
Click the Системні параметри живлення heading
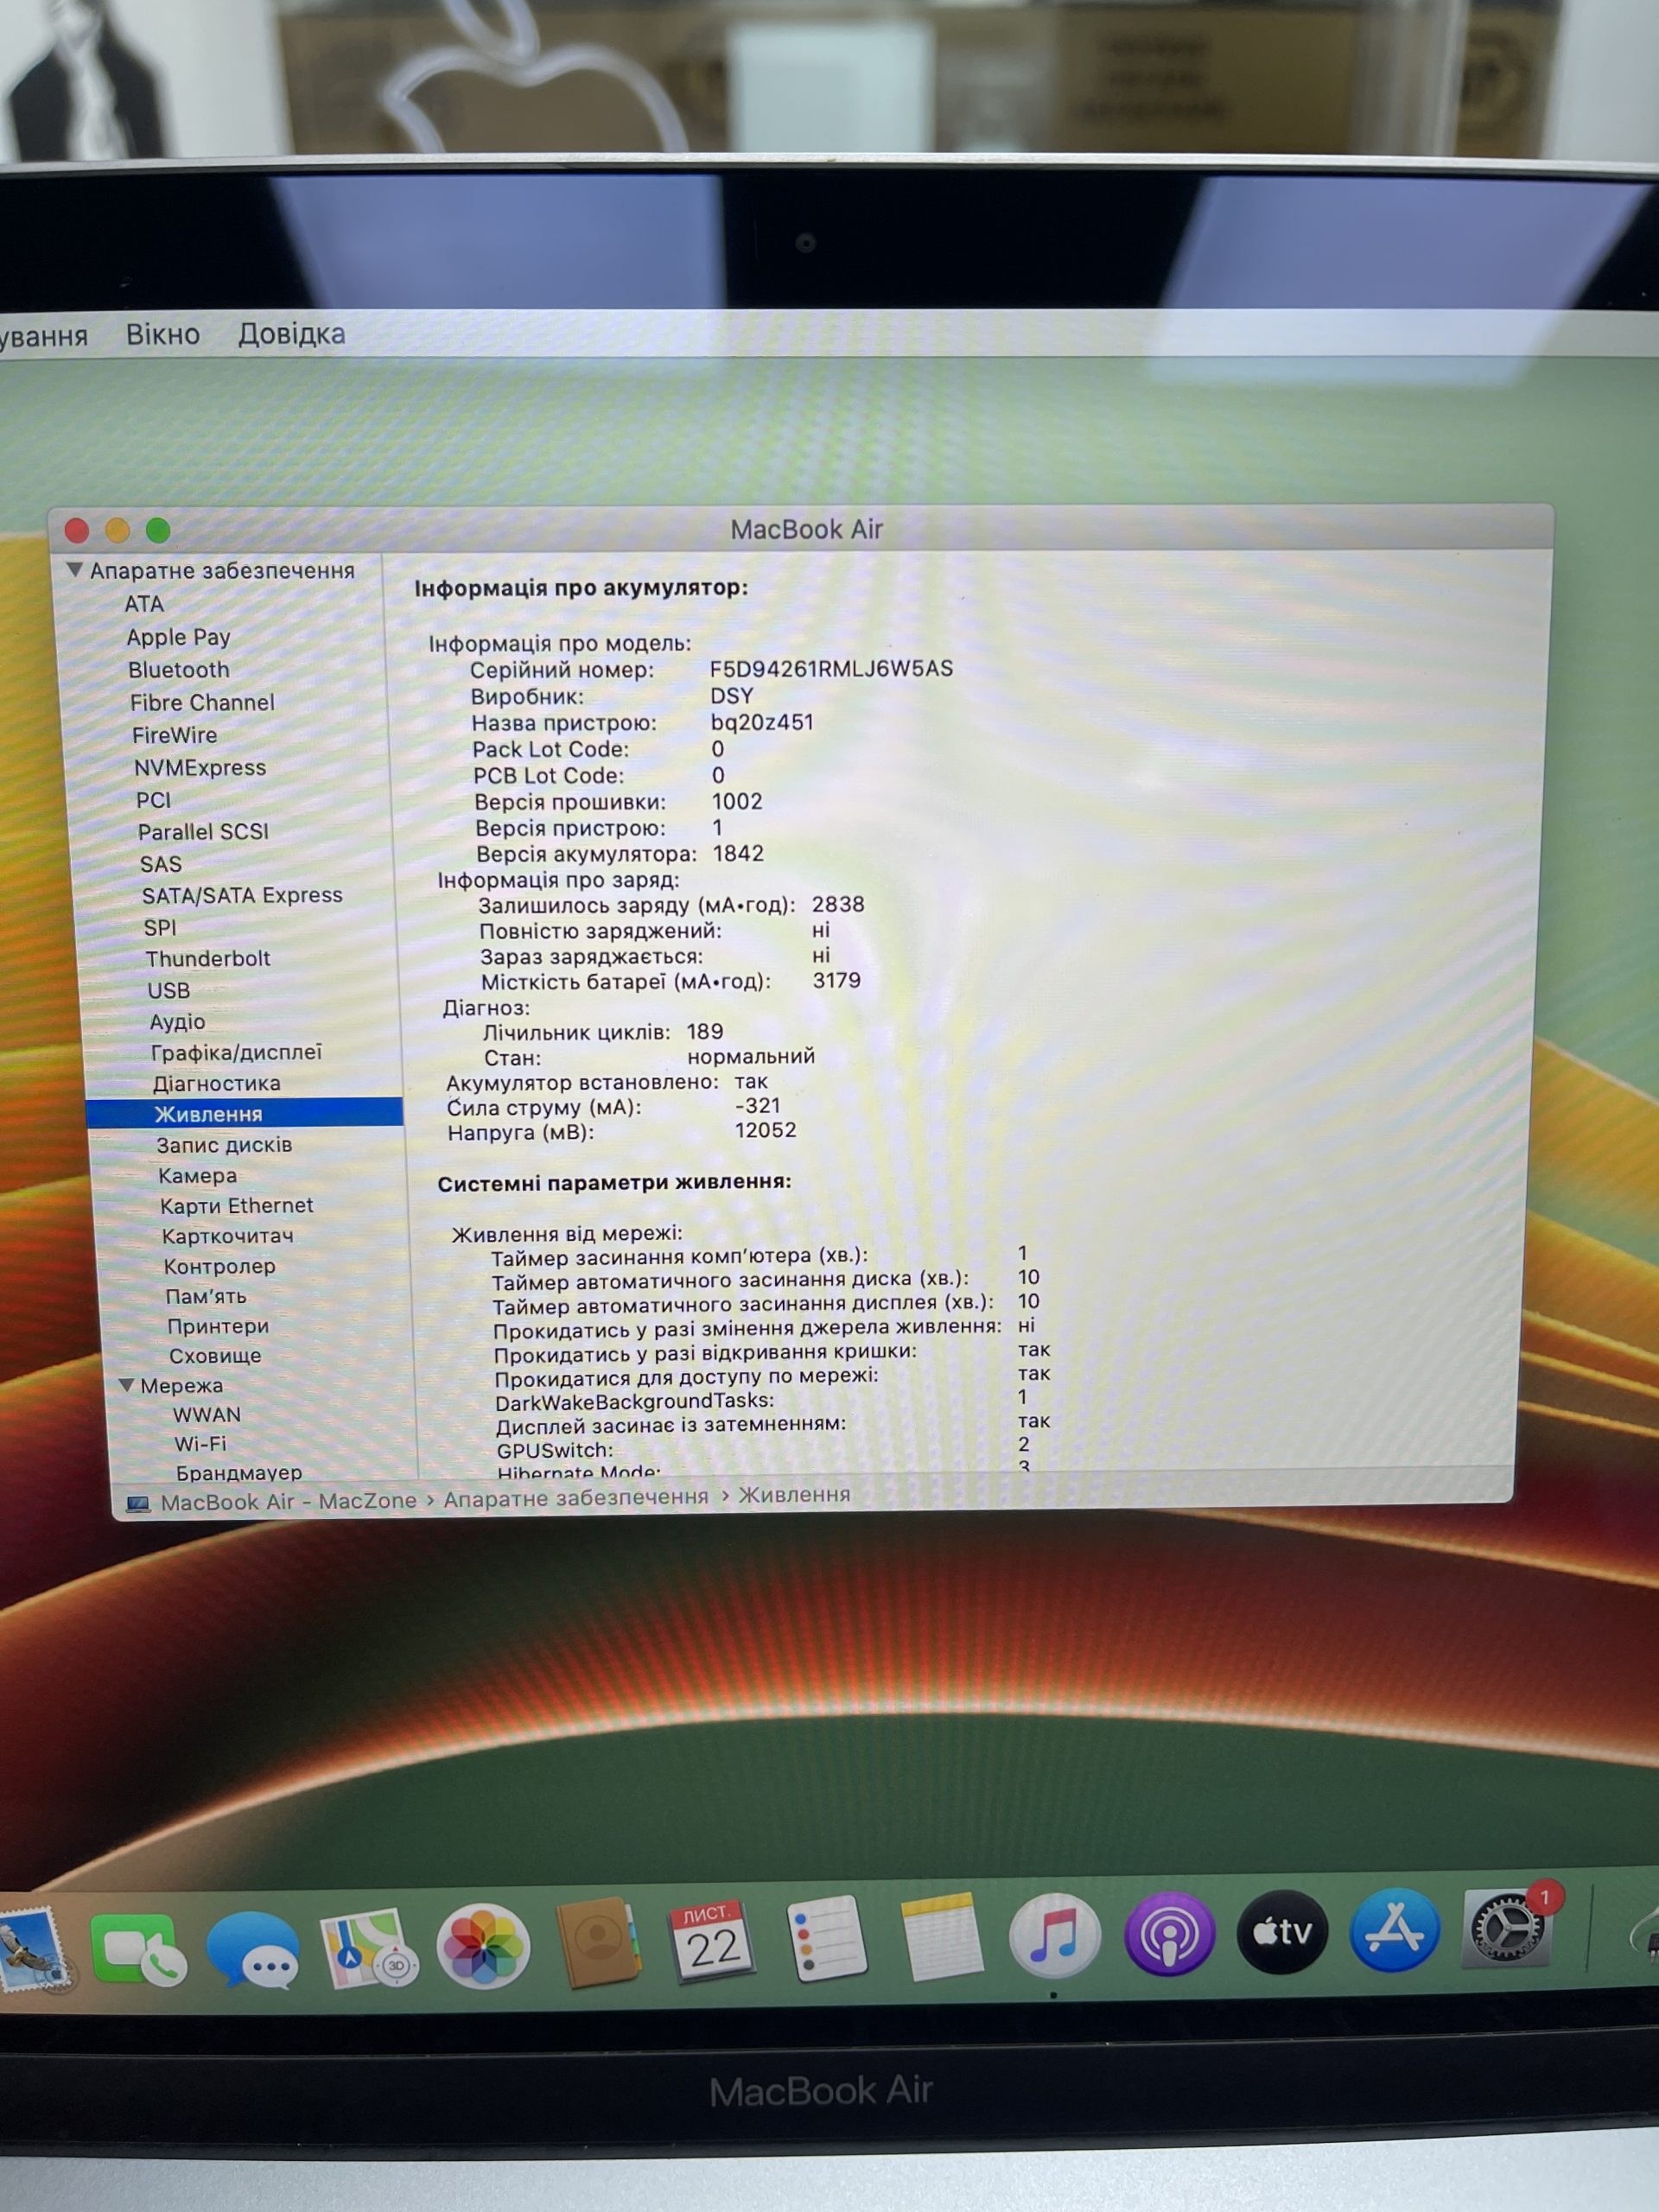(615, 1183)
